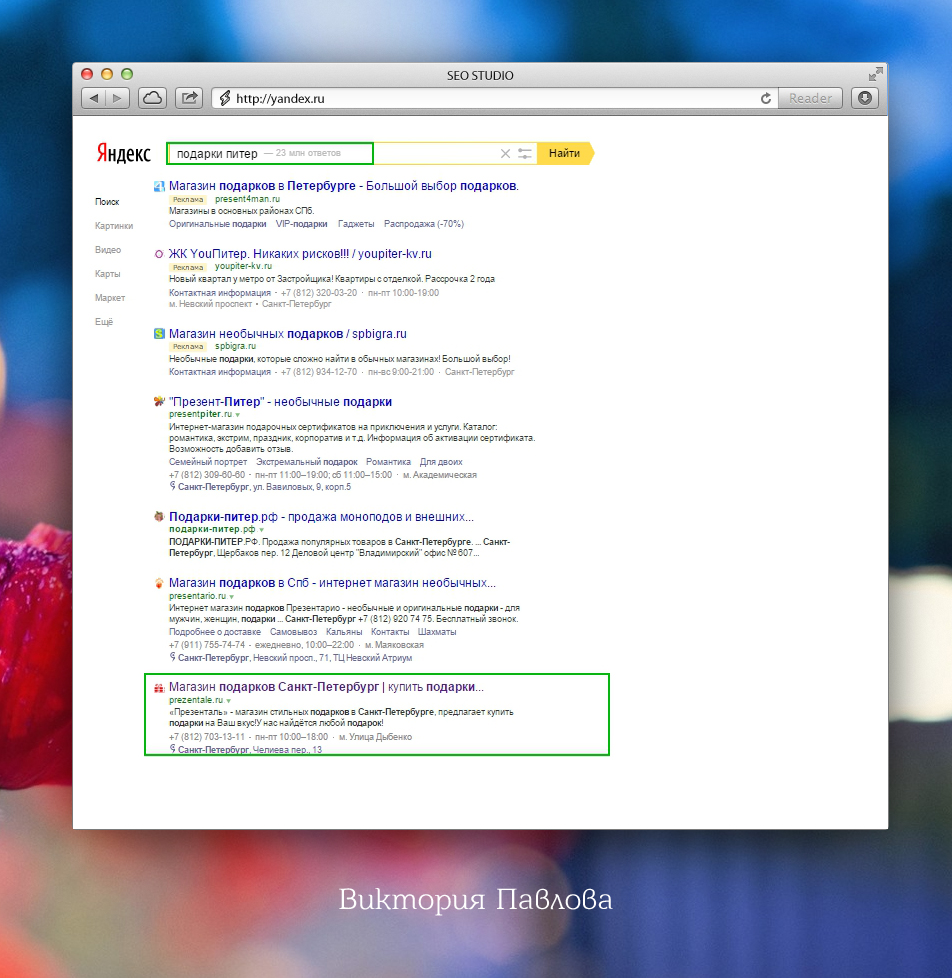Click favicon of the spbigra.ru result
The image size is (952, 978).
point(159,334)
